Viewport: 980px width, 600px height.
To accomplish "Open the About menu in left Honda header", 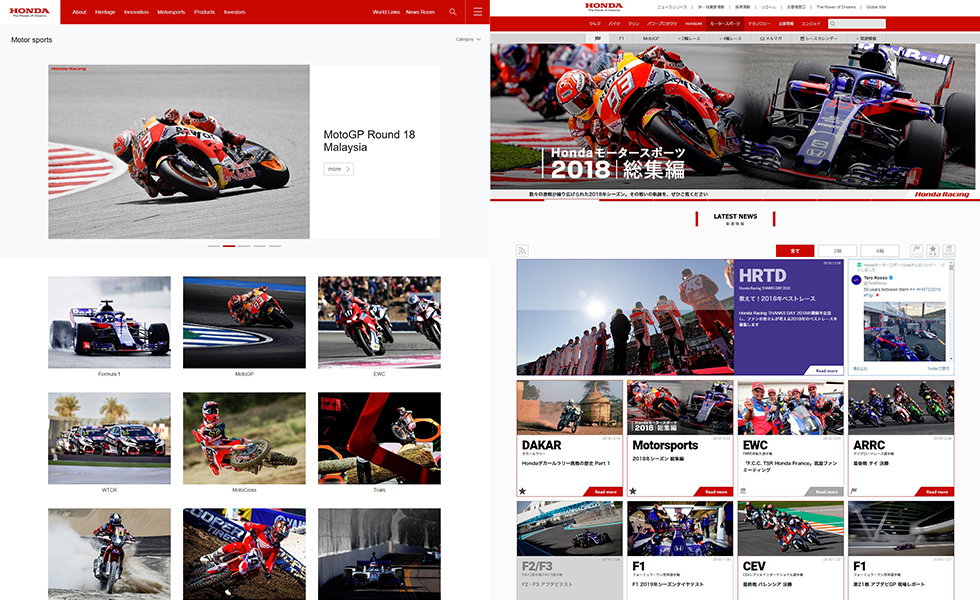I will (x=79, y=12).
